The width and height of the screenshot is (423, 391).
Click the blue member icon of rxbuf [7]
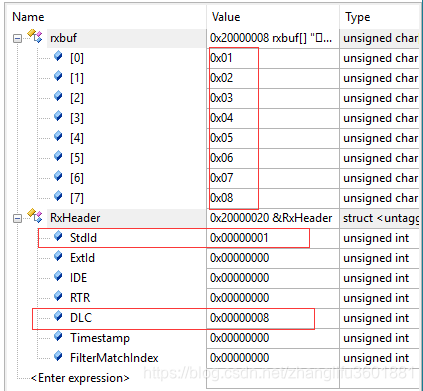[58, 196]
